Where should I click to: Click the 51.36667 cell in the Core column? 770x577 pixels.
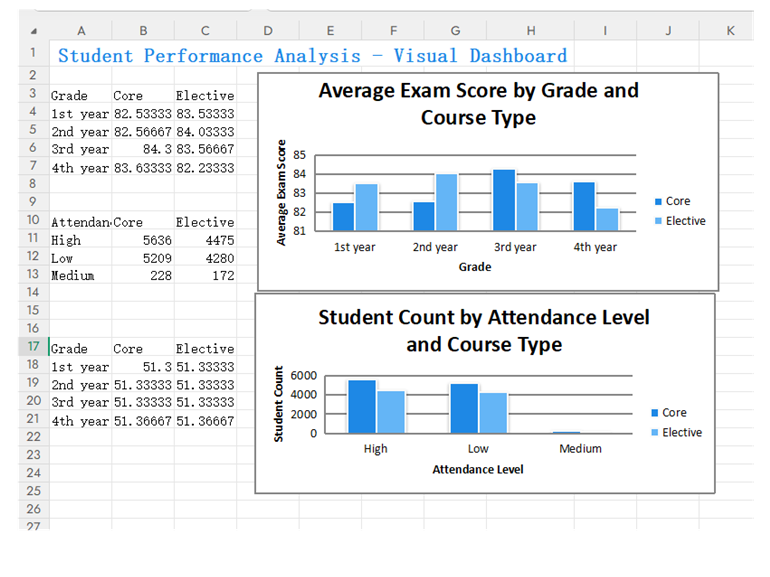coord(143,421)
